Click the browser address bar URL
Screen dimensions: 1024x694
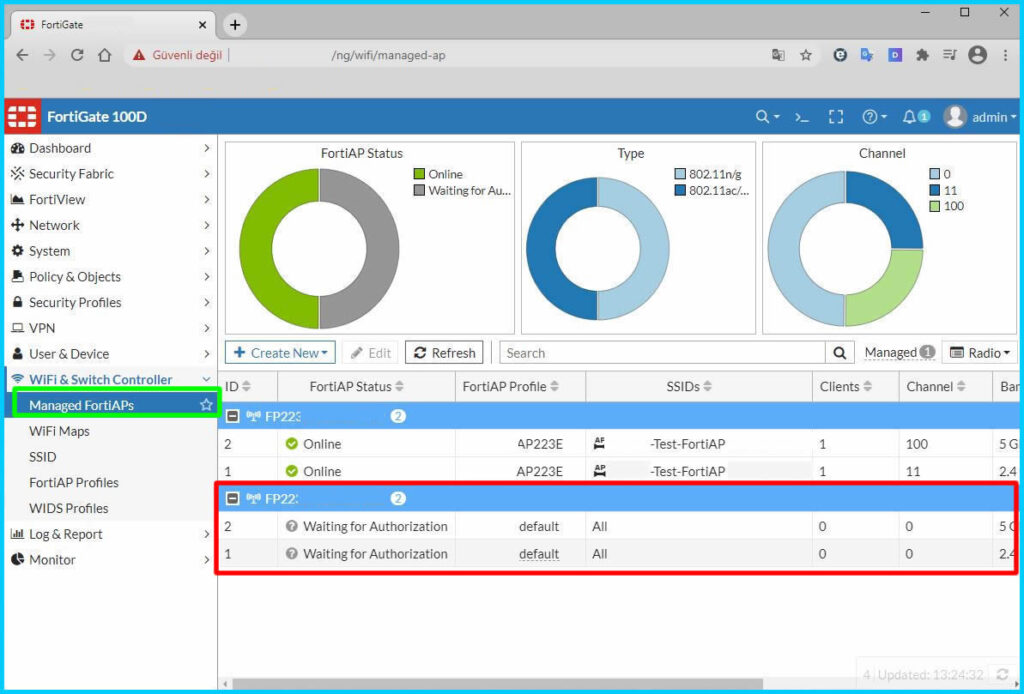tap(388, 55)
